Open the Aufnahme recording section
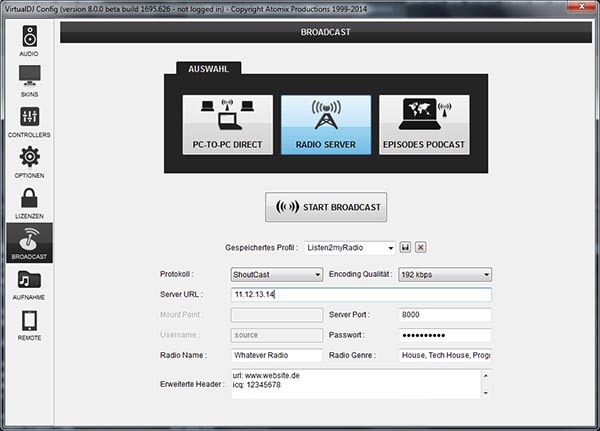Screen dimensions: 600x431 29,285
